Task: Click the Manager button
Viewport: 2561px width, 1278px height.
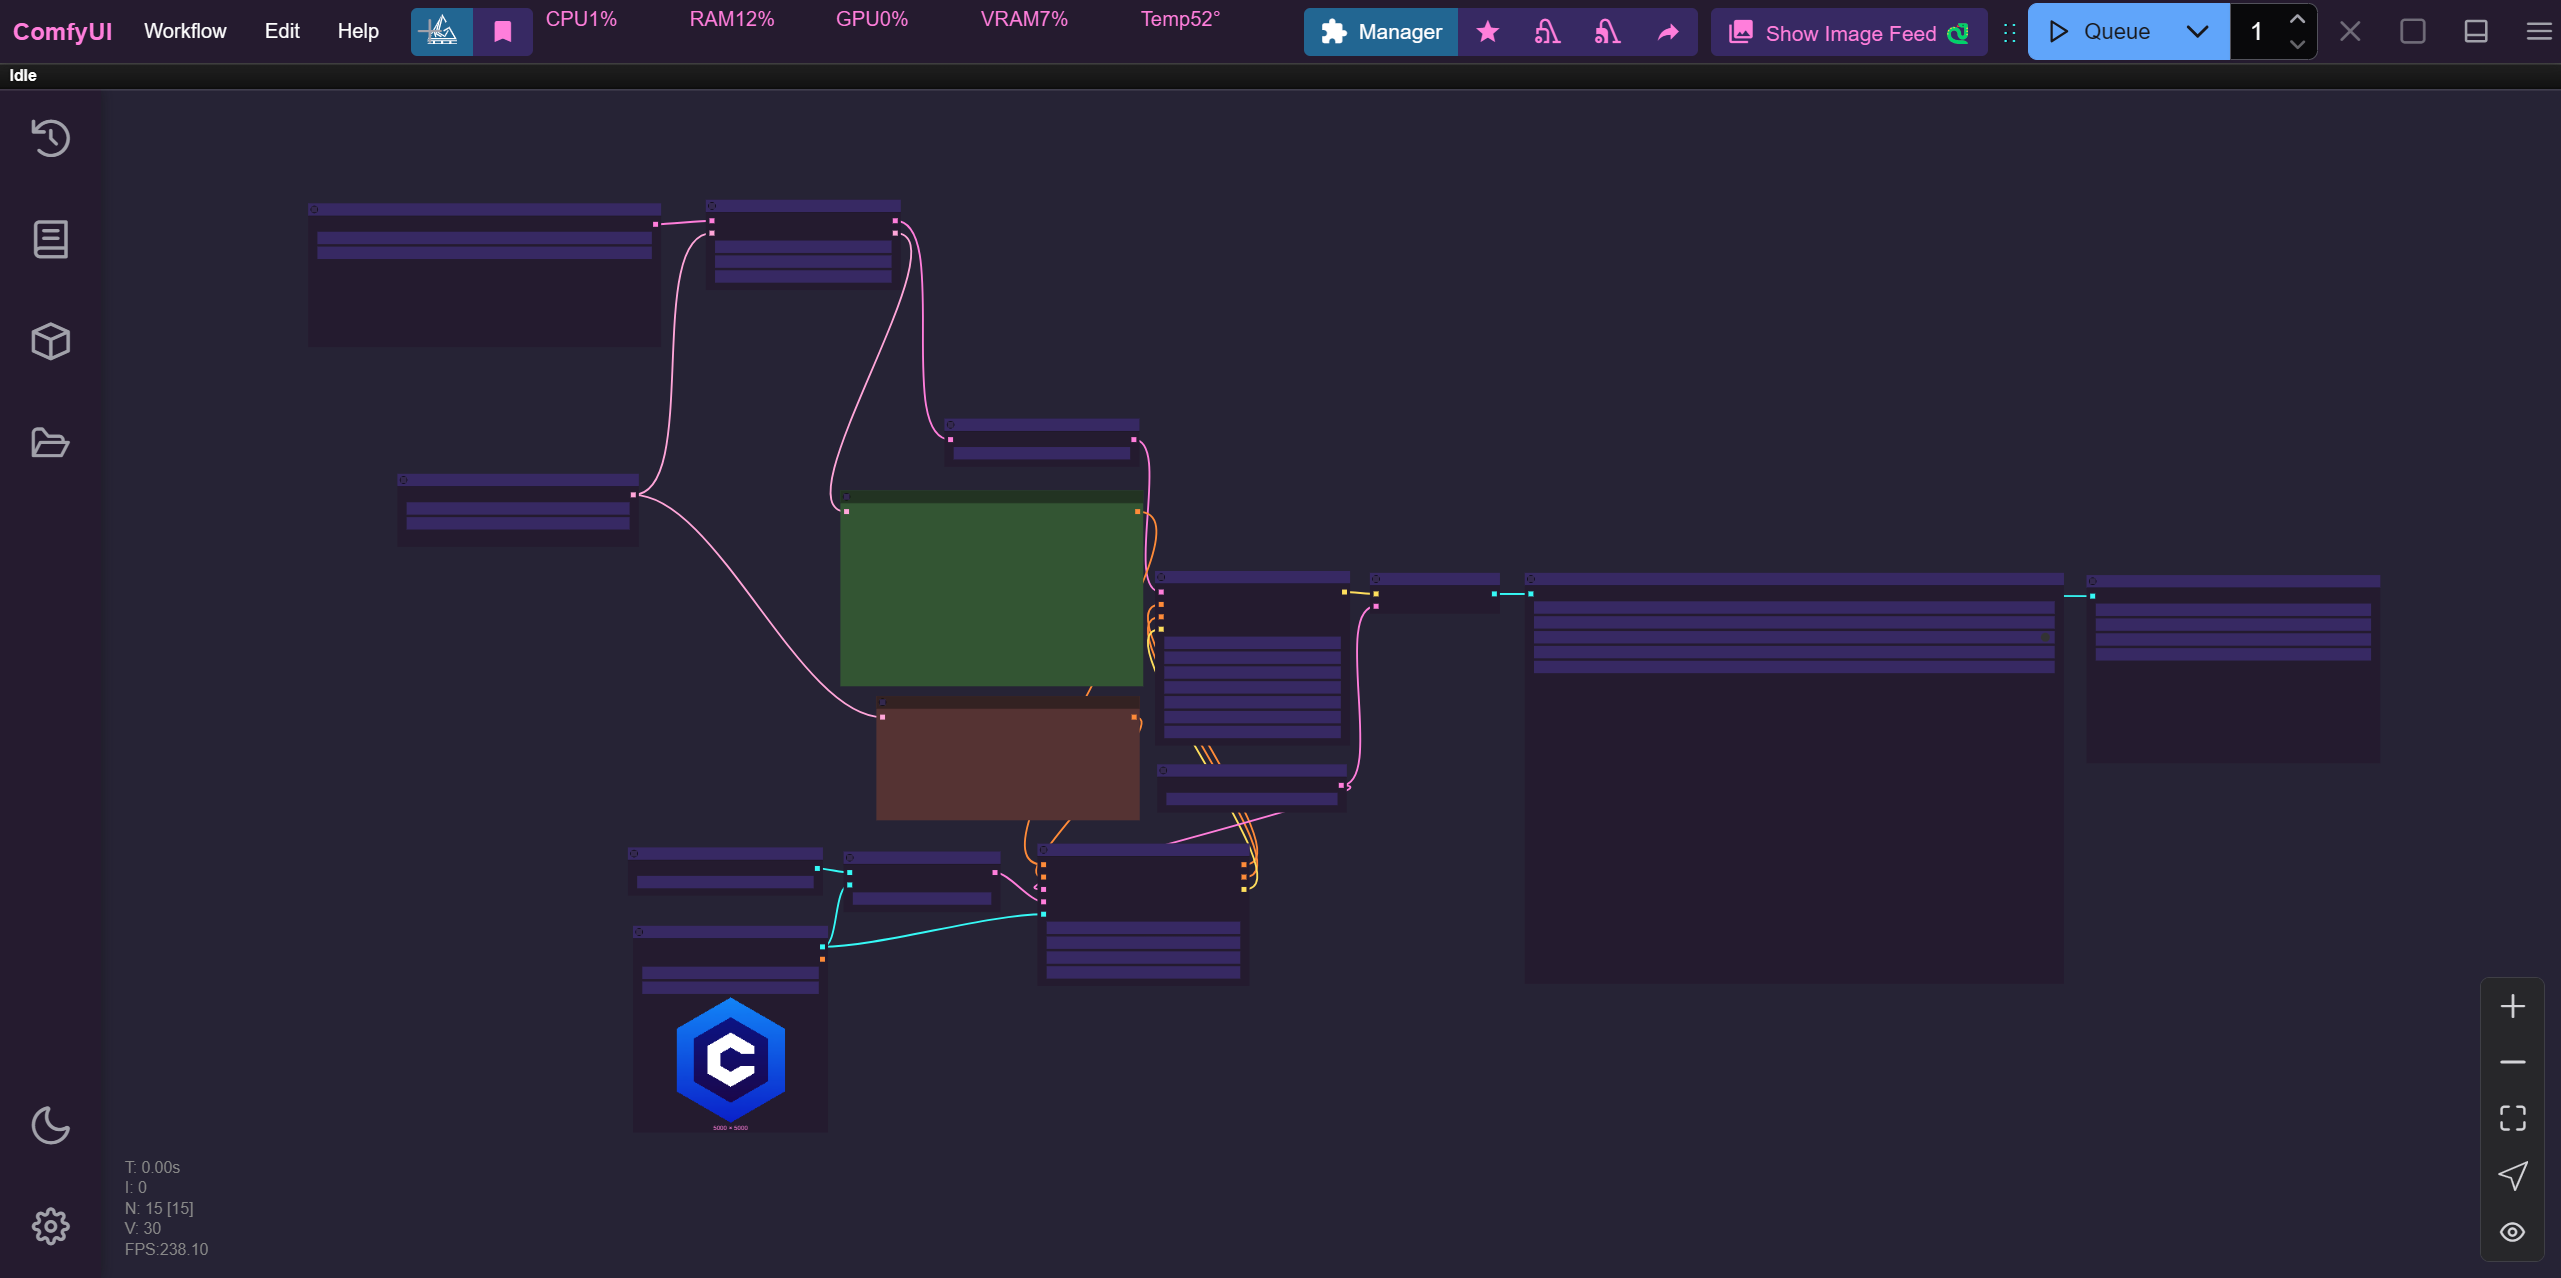Action: coord(1381,32)
